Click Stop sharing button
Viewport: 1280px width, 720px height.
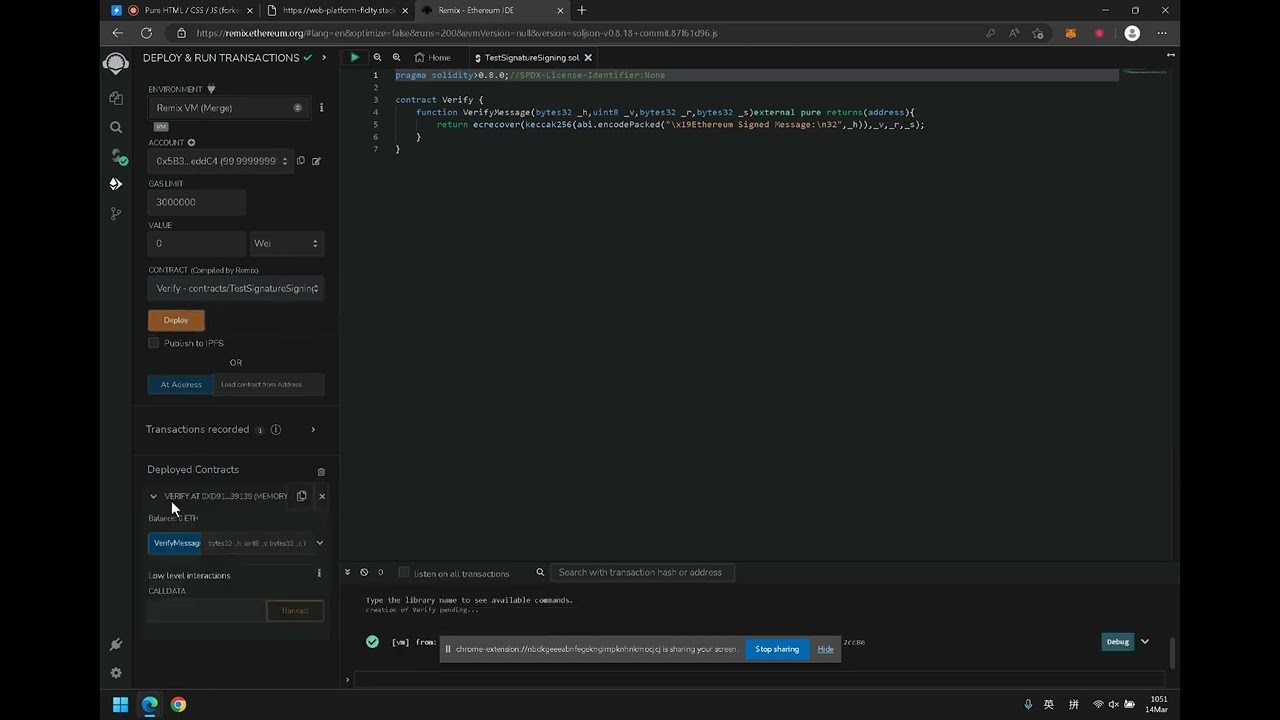click(x=777, y=649)
